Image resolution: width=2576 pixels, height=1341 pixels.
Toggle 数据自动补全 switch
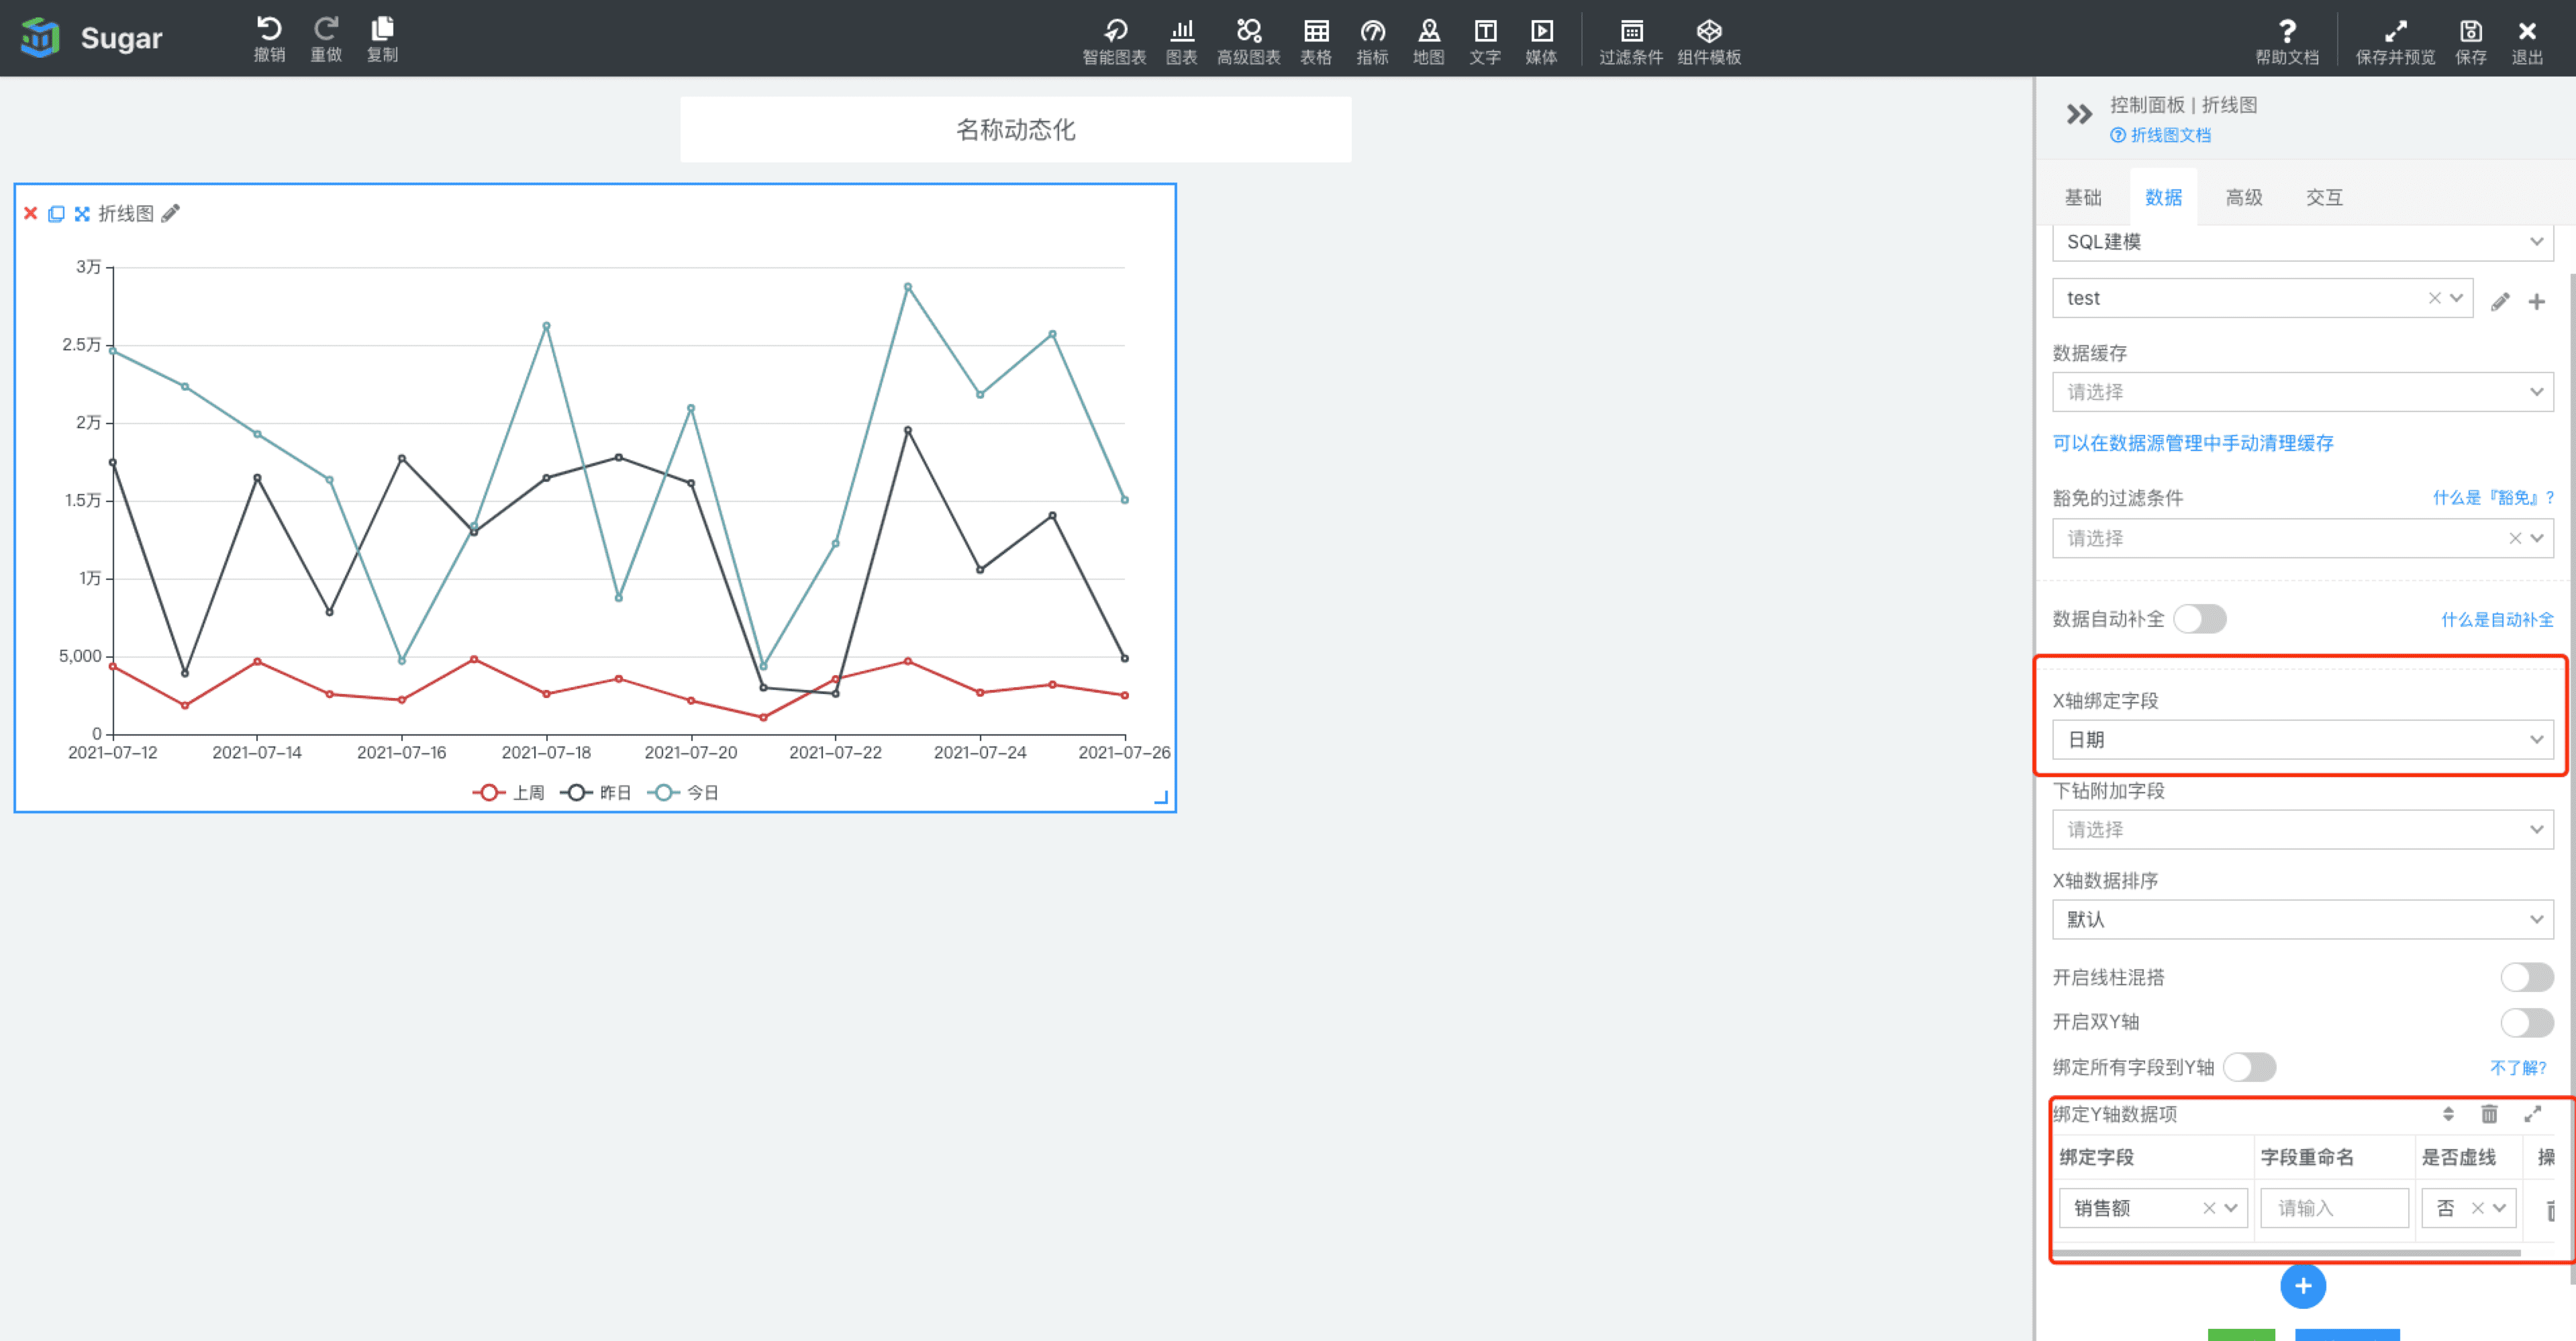click(x=2199, y=619)
